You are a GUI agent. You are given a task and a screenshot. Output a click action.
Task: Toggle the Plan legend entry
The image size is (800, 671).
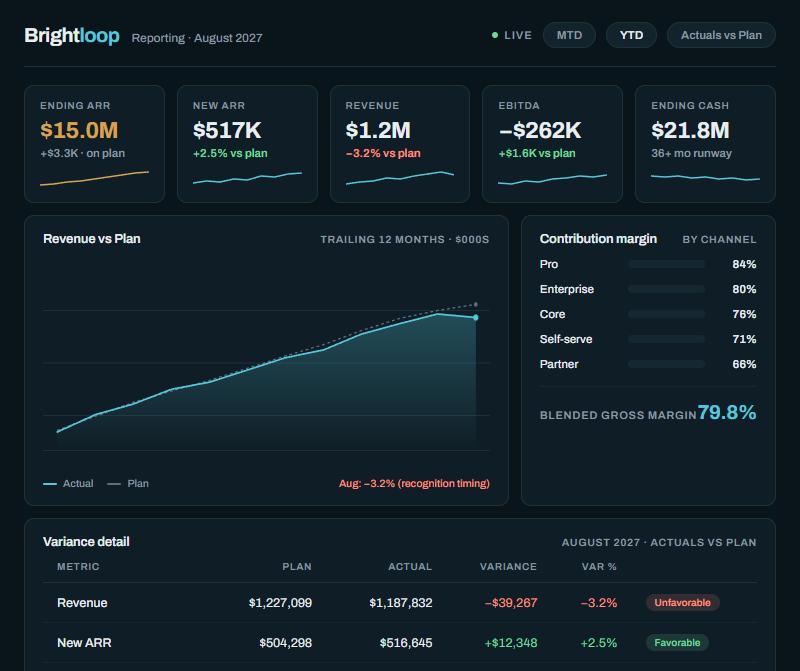coord(128,483)
